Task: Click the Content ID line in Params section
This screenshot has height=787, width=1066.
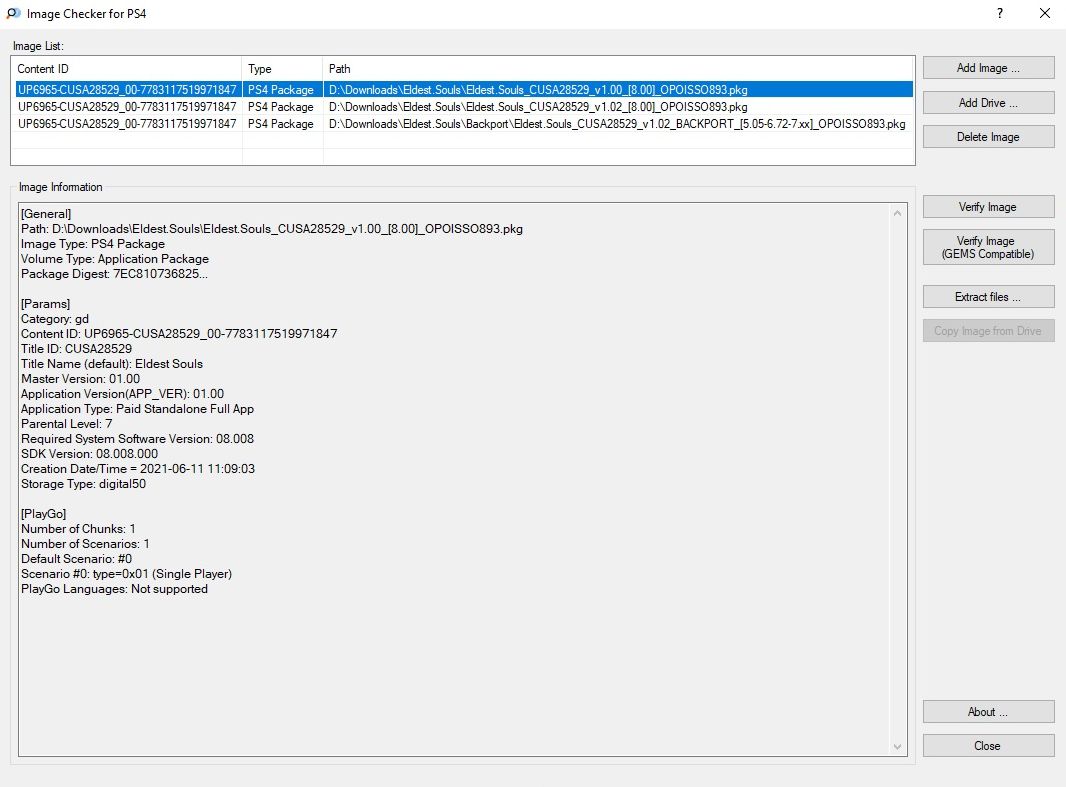Action: pos(179,334)
